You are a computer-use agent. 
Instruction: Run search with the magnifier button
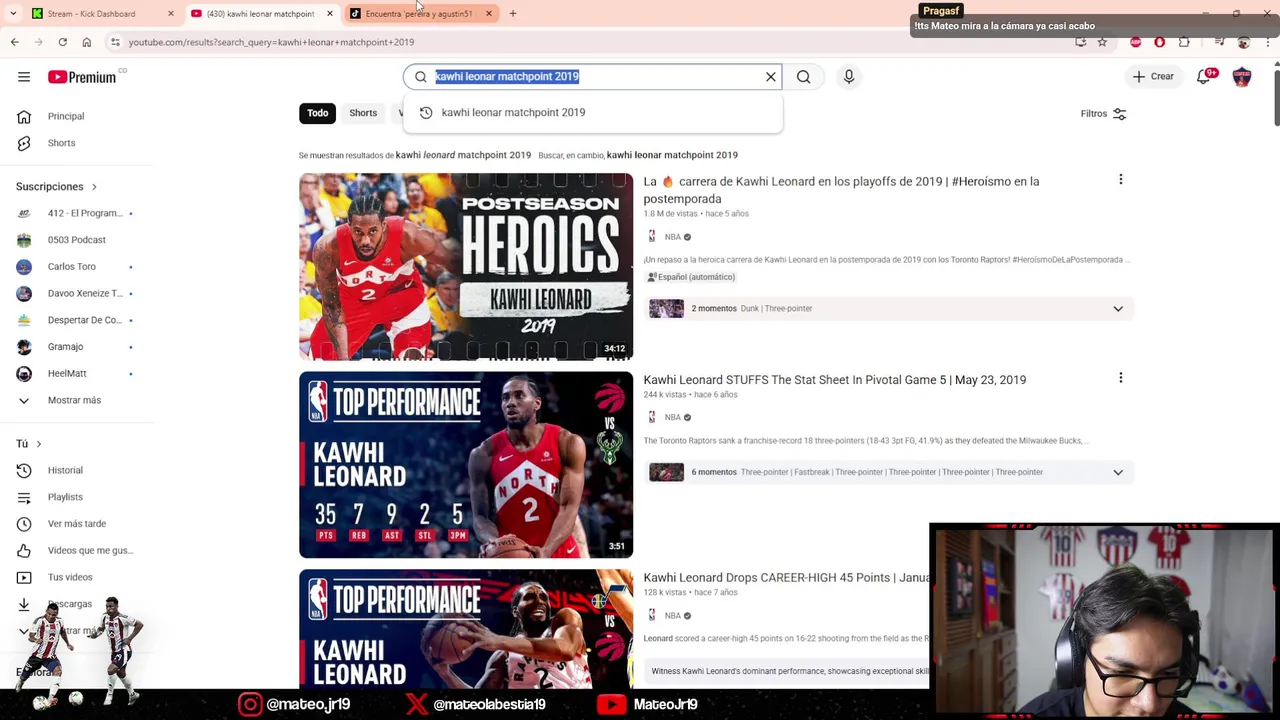point(804,77)
